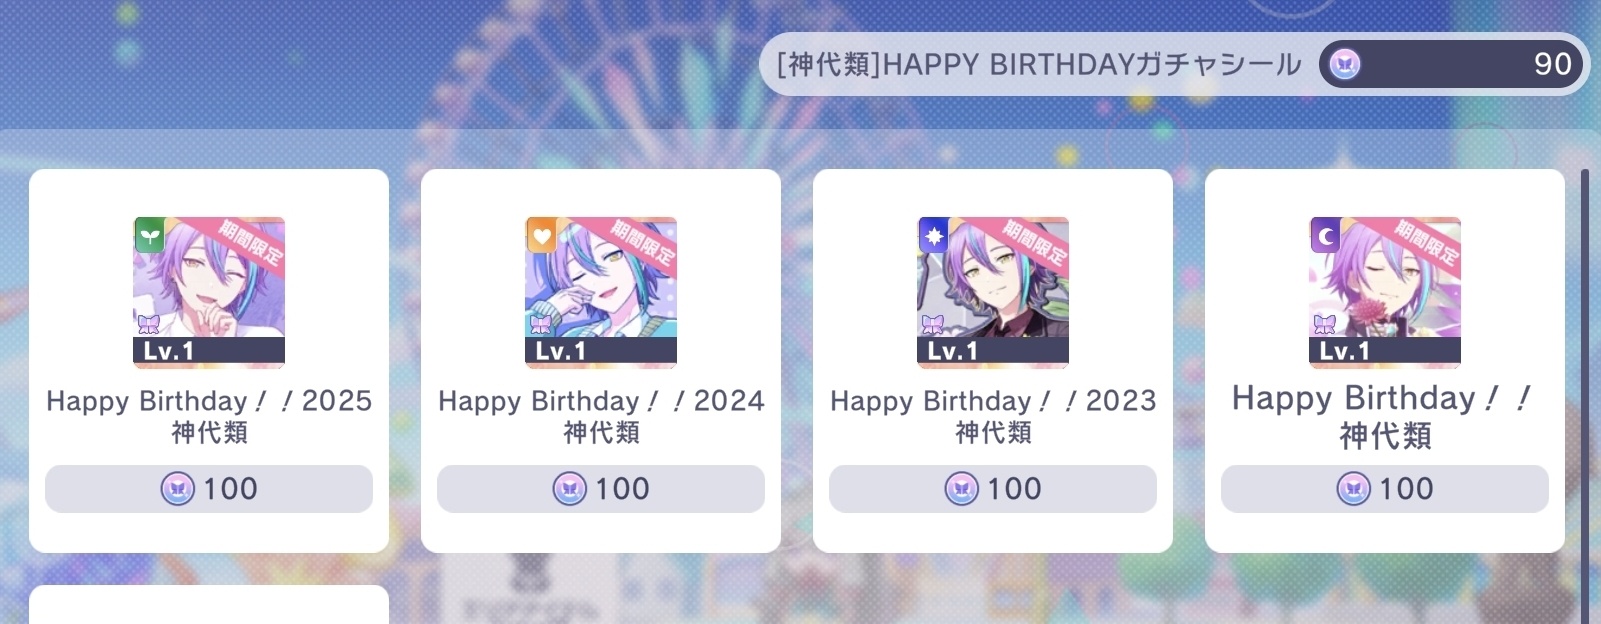Exchange 100 seals for the 2023 card
The height and width of the screenshot is (624, 1601).
coord(993,489)
